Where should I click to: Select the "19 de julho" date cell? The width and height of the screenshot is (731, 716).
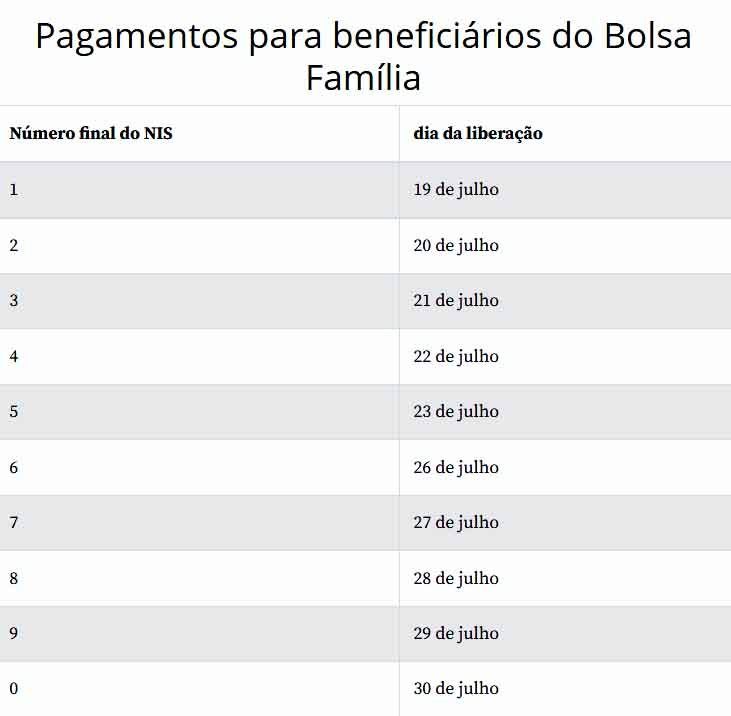[x=456, y=189]
